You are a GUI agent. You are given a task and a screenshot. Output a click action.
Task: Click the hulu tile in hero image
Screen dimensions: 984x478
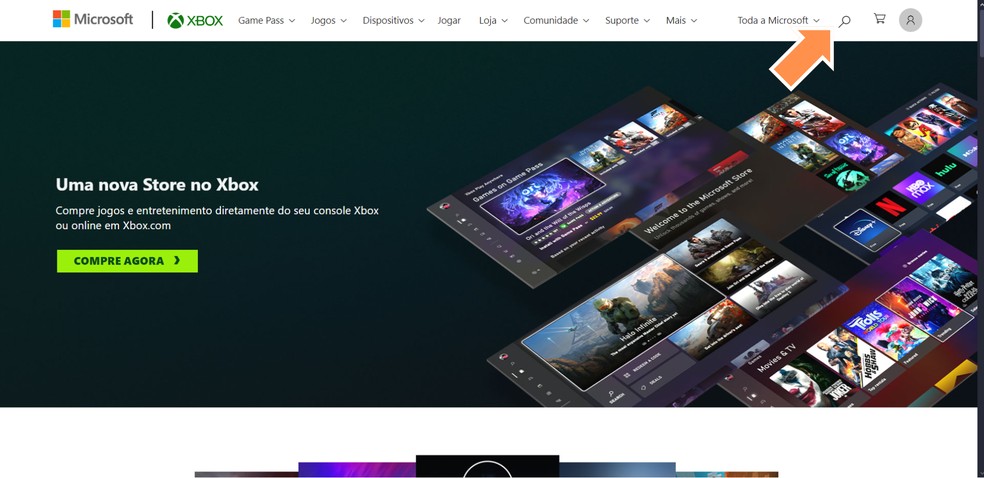(944, 169)
